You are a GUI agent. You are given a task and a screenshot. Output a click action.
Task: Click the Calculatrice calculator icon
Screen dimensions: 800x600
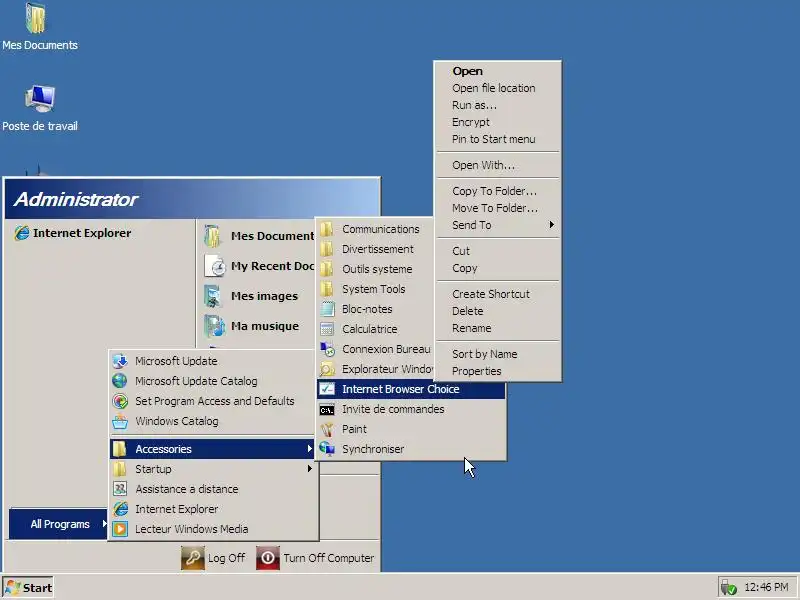[327, 329]
